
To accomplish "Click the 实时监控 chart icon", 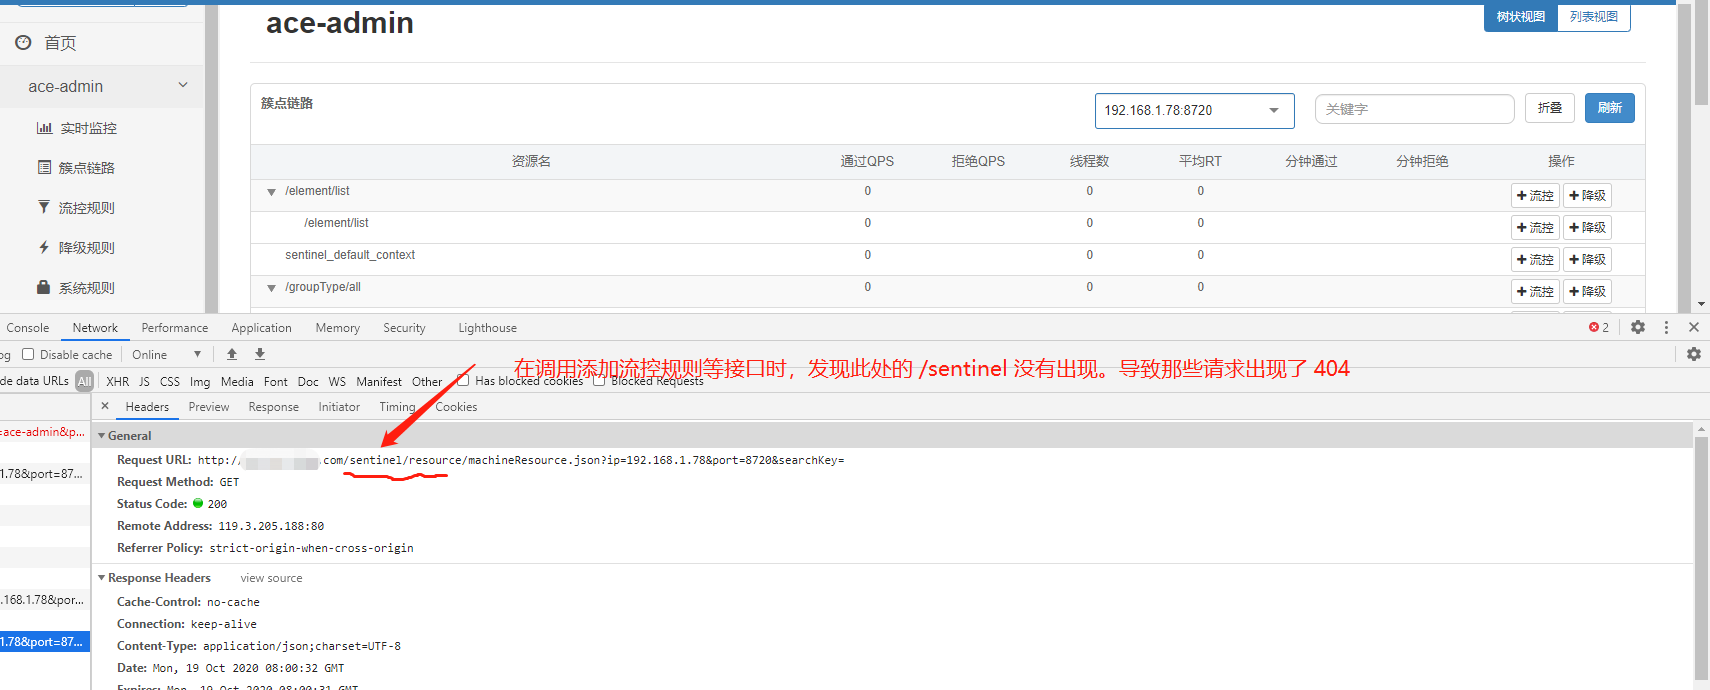I will click(44, 128).
